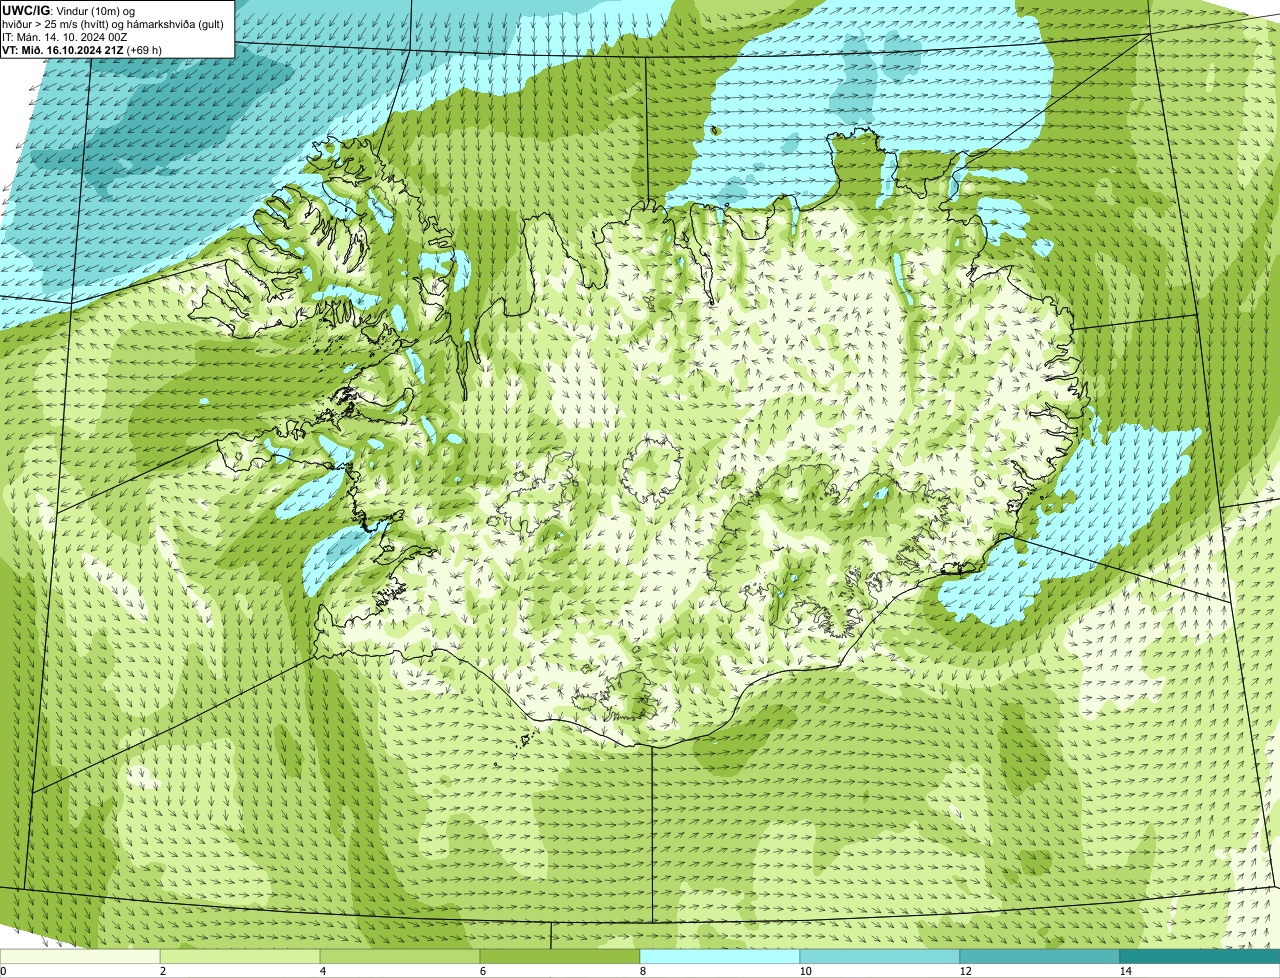The height and width of the screenshot is (978, 1280).
Task: Click the legend tick label '14'
Action: point(1124,970)
